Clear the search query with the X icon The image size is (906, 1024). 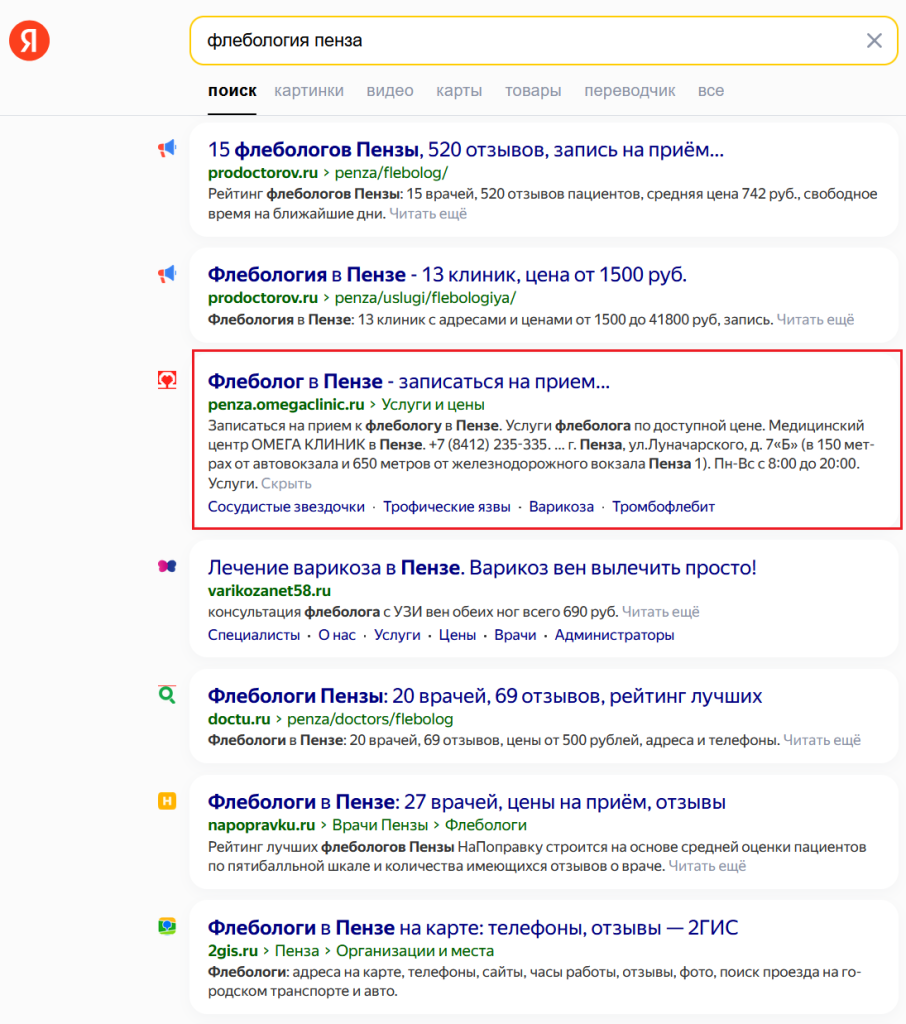click(874, 40)
